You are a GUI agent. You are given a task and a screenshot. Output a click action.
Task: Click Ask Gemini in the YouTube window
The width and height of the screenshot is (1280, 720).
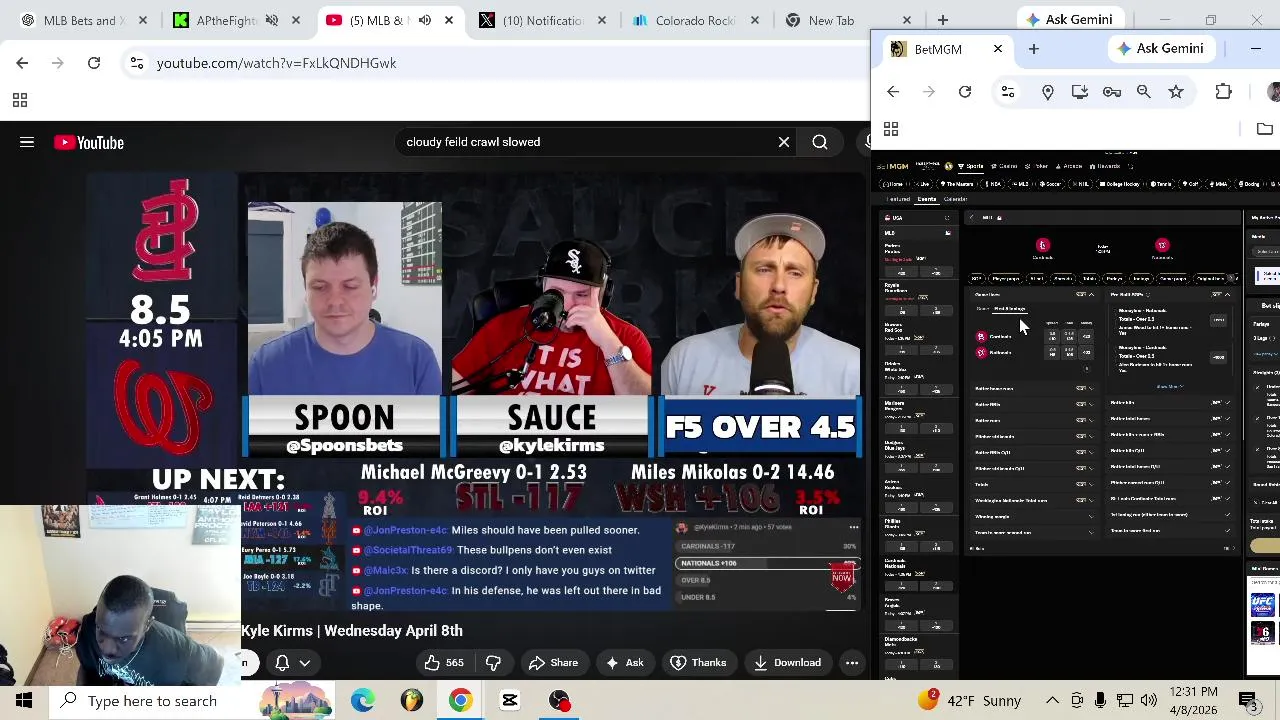(x=1068, y=19)
